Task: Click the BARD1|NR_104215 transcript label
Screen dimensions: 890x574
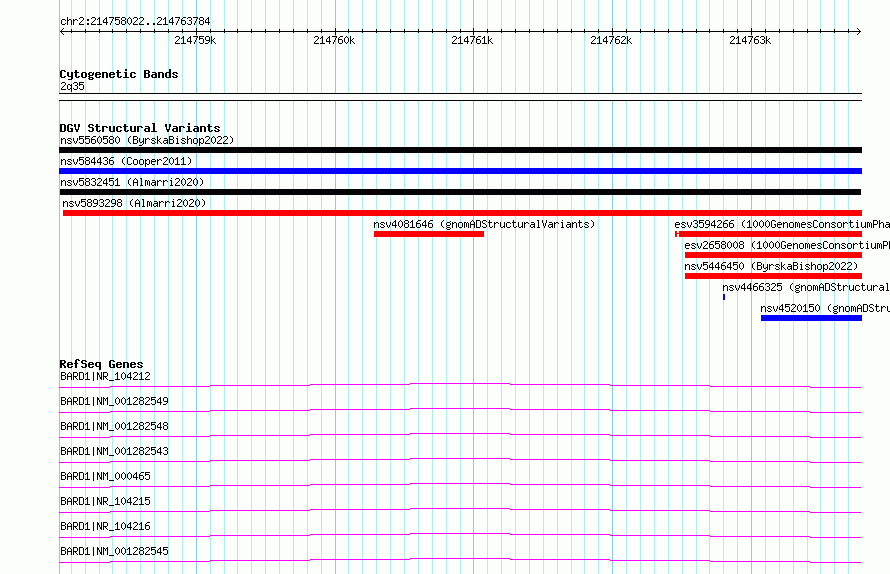Action: [x=106, y=501]
